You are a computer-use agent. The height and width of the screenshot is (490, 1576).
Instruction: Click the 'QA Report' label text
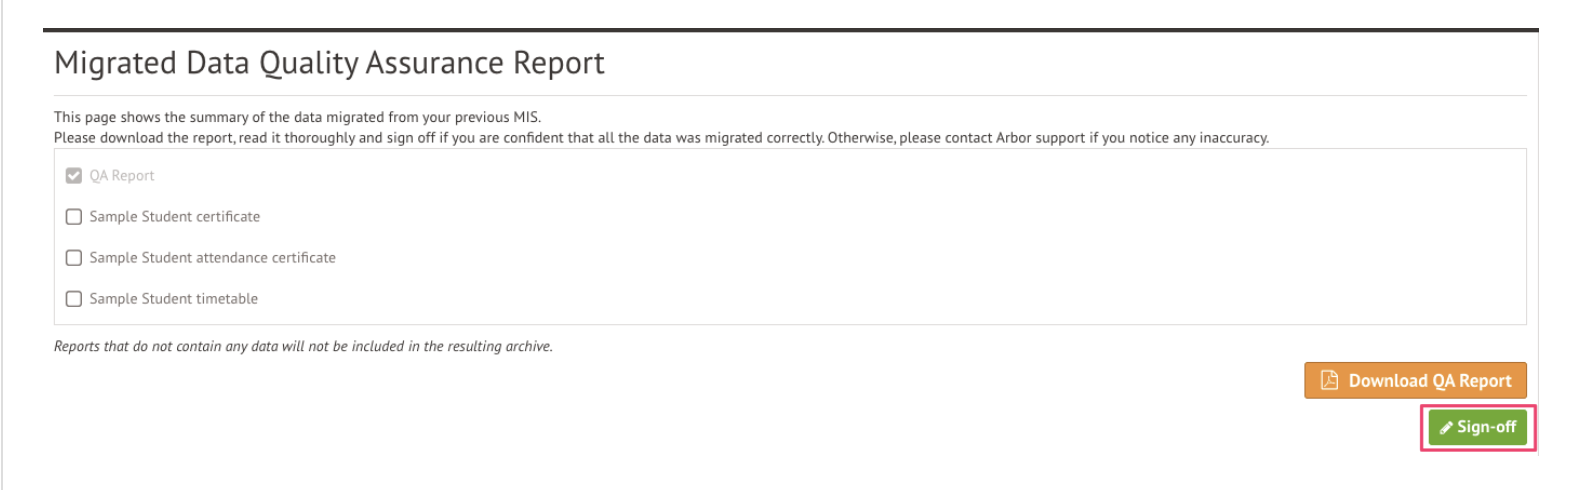[122, 176]
